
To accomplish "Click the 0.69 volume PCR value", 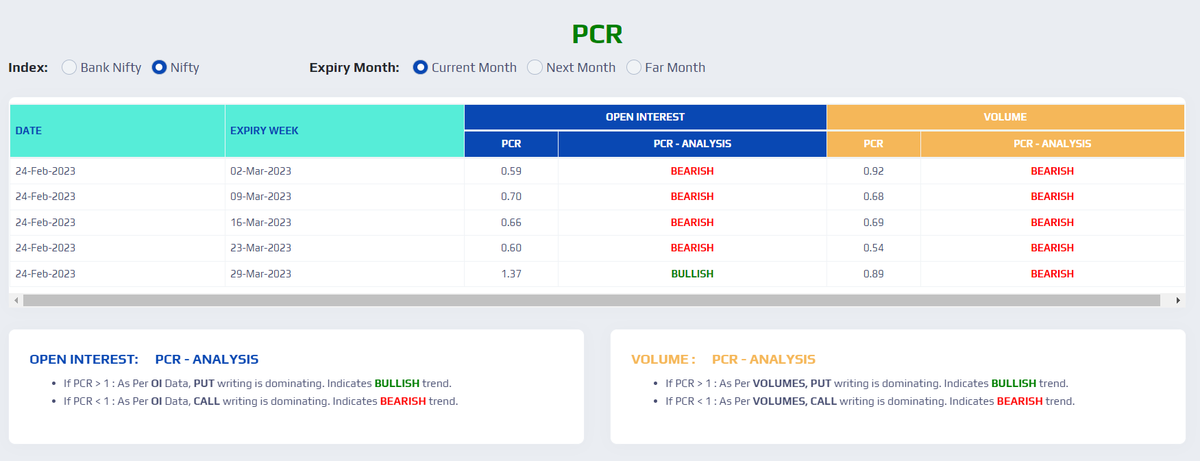I will [873, 222].
